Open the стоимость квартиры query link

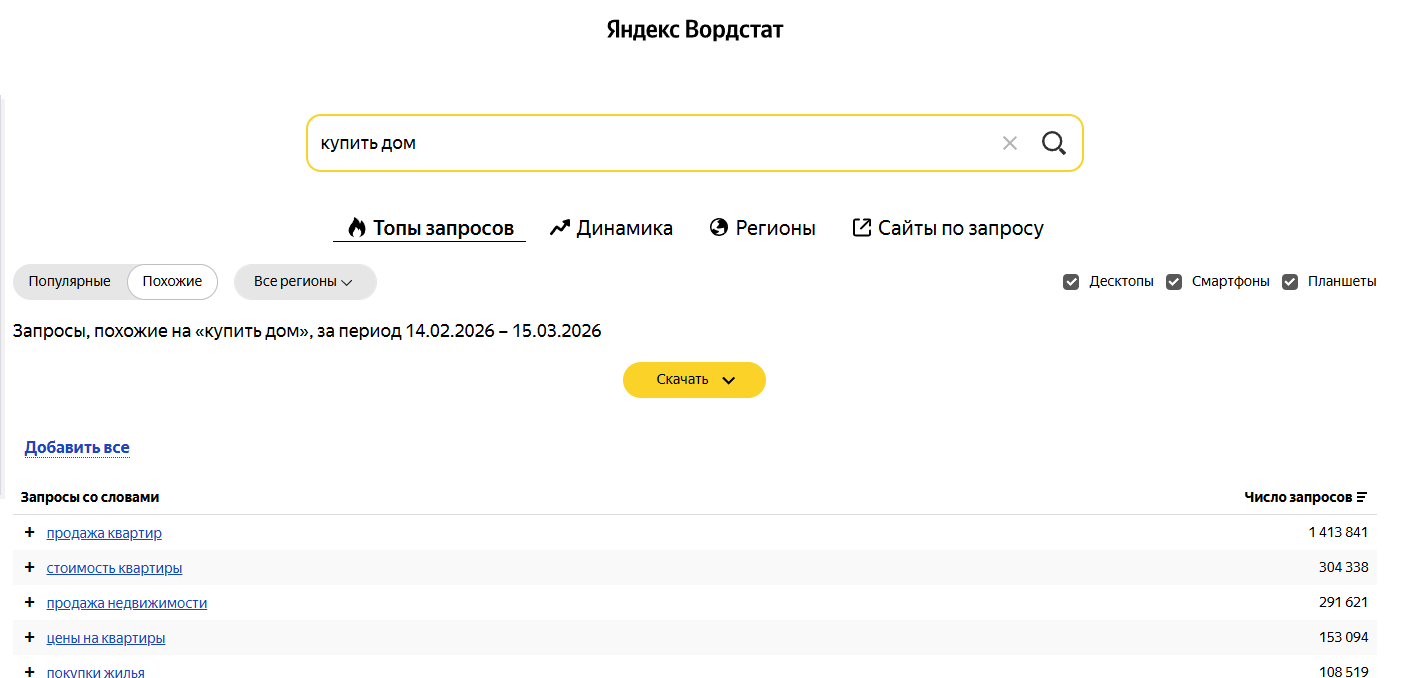(114, 568)
